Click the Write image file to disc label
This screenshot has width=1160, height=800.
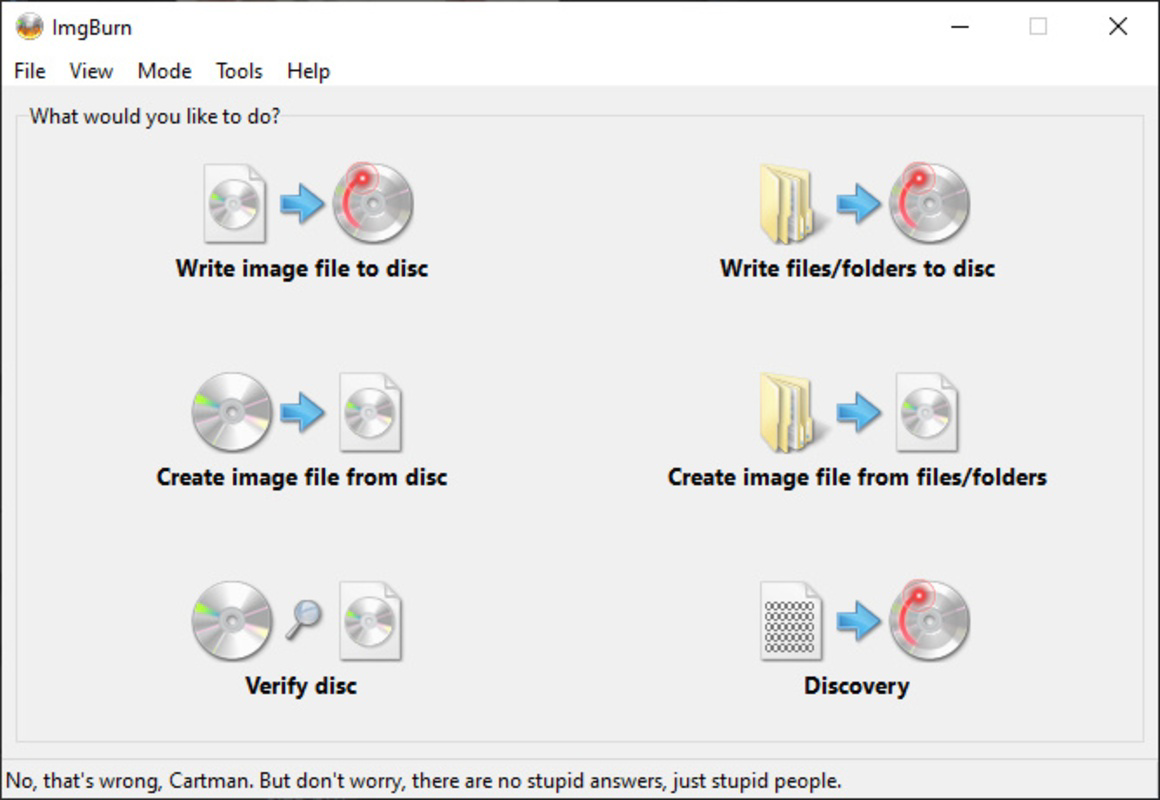[x=302, y=268]
